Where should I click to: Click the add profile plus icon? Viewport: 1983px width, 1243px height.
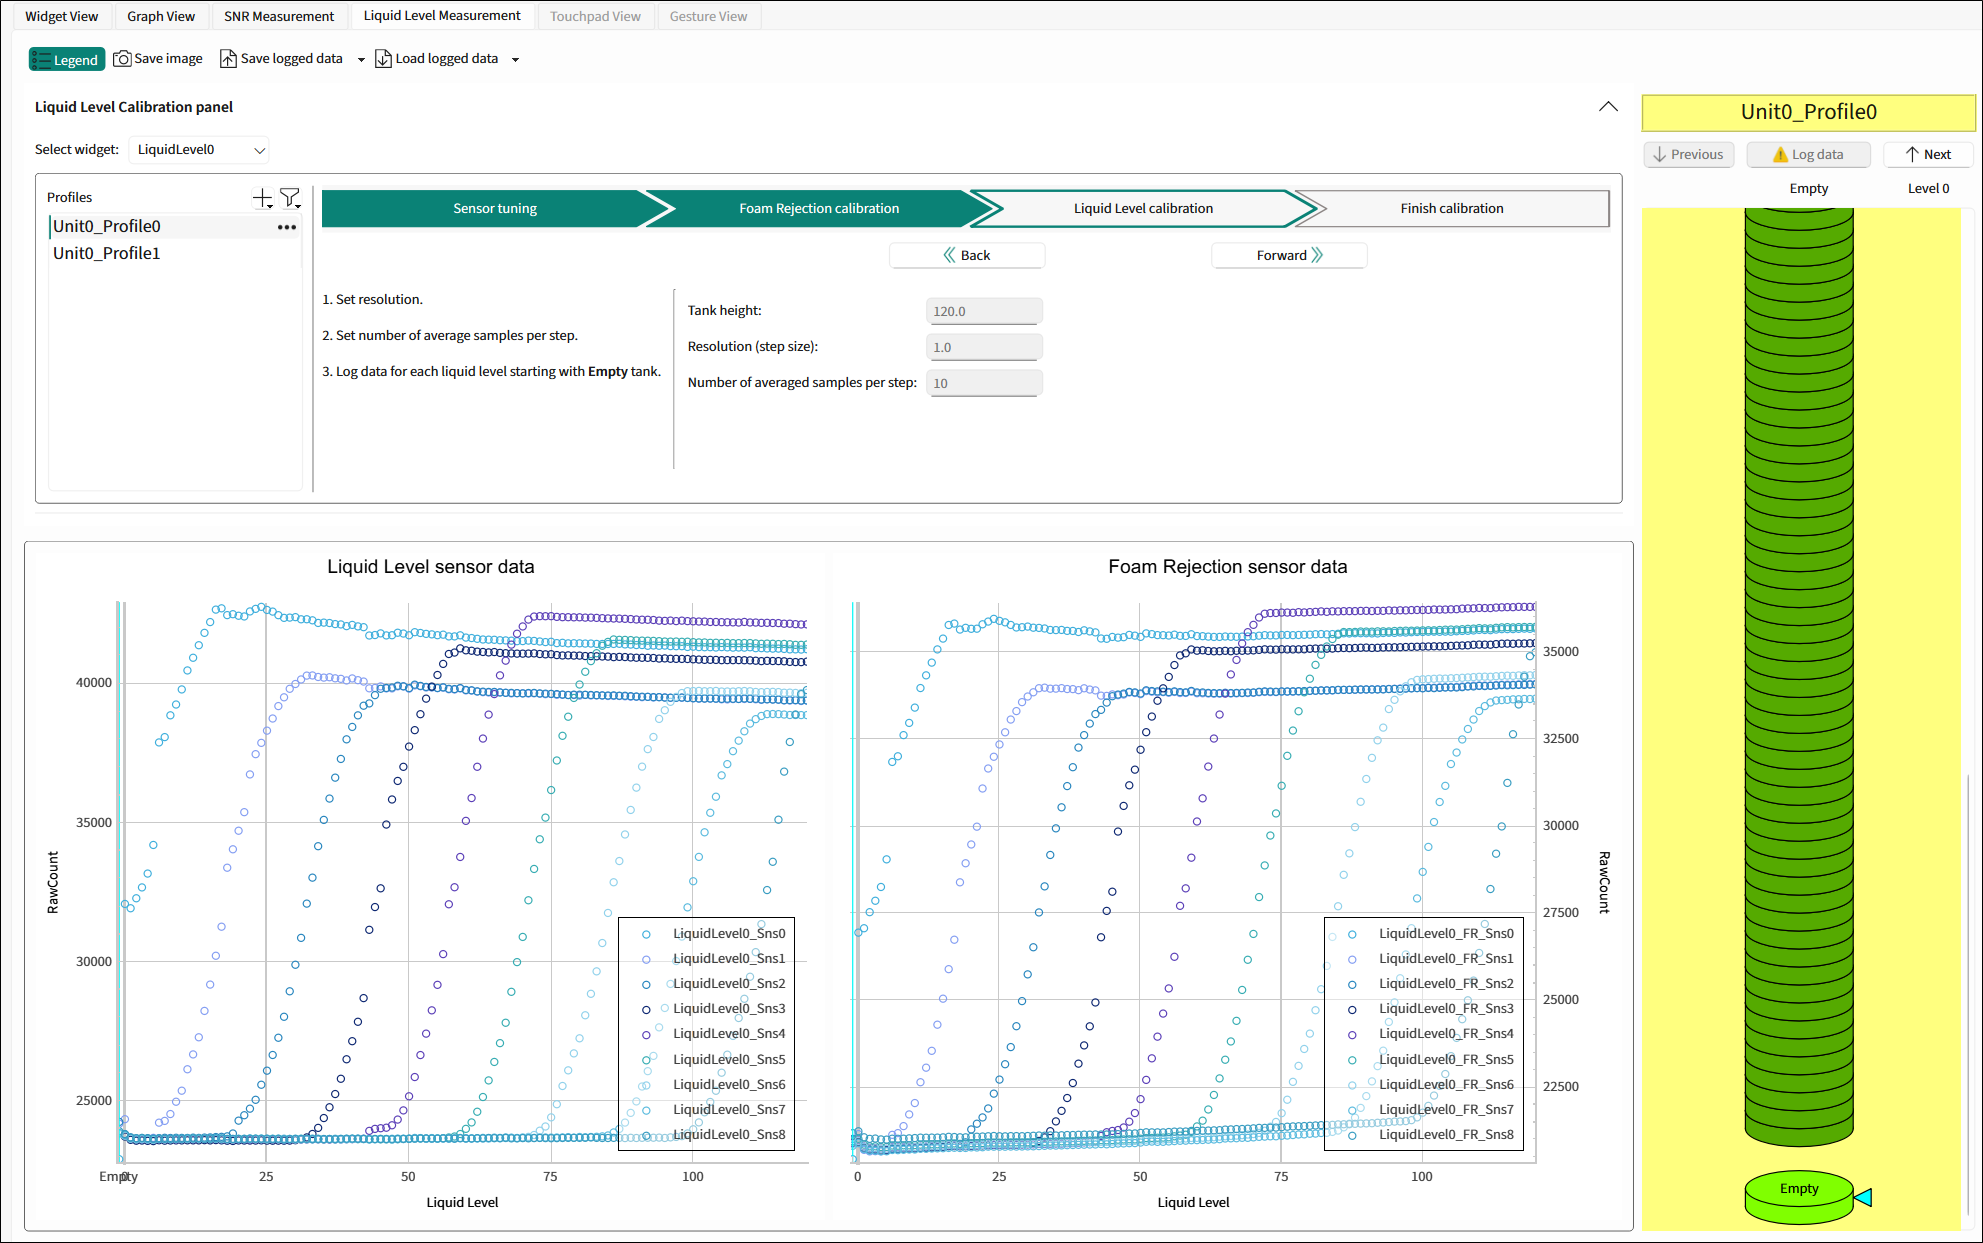coord(262,198)
